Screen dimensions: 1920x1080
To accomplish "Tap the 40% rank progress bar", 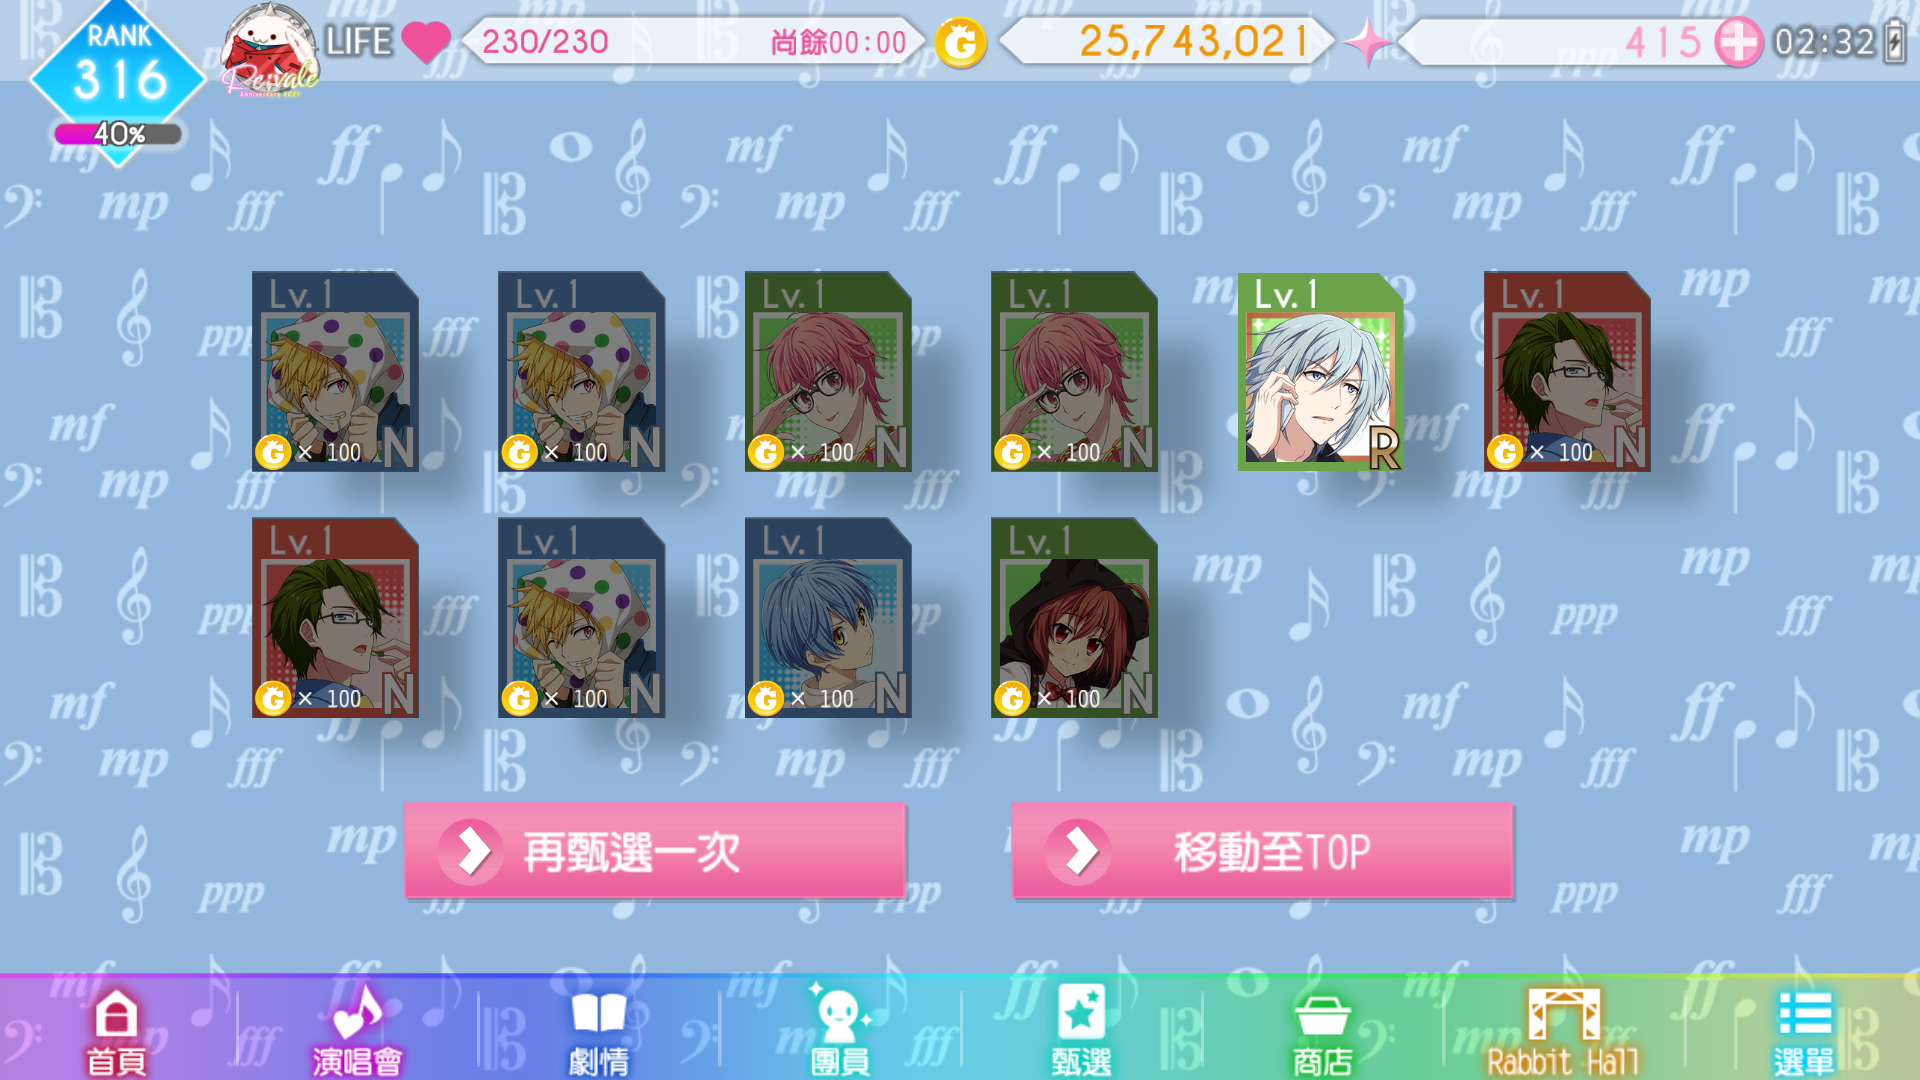I will pyautogui.click(x=118, y=134).
